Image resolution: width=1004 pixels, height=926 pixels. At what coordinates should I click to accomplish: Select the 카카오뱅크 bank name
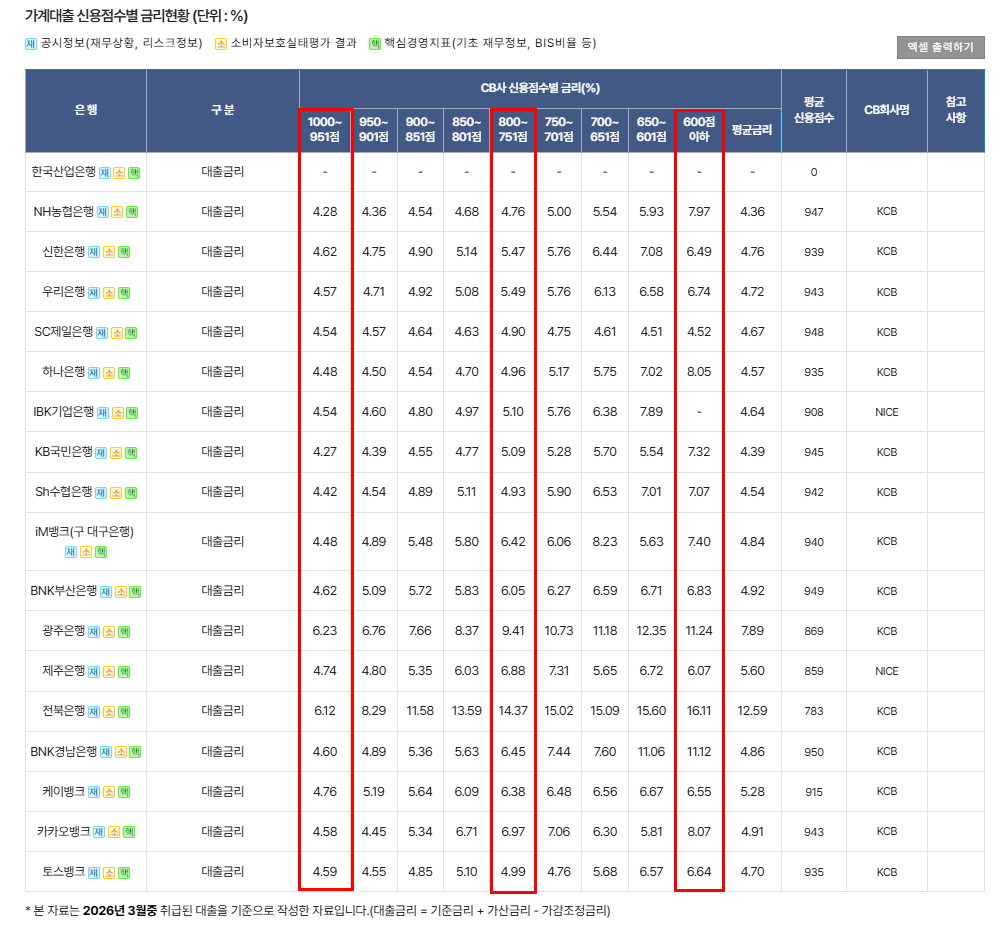[63, 831]
